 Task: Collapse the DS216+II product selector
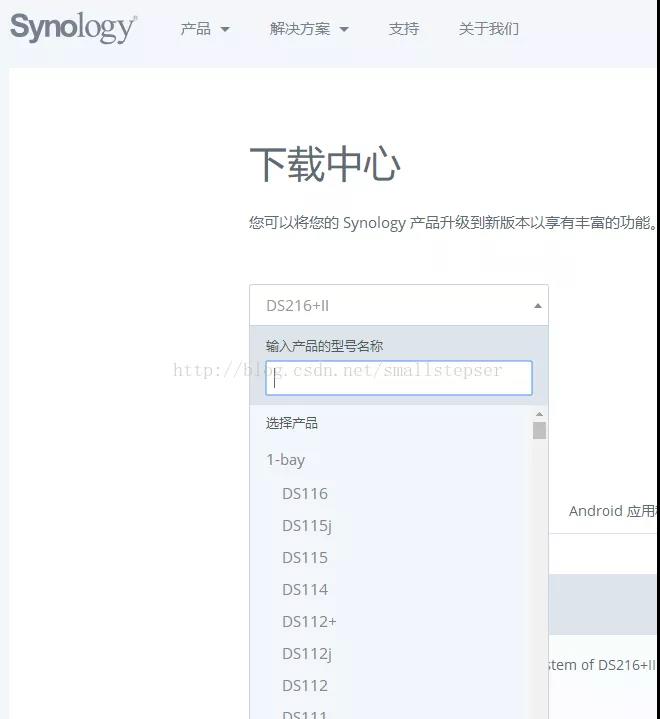(399, 305)
